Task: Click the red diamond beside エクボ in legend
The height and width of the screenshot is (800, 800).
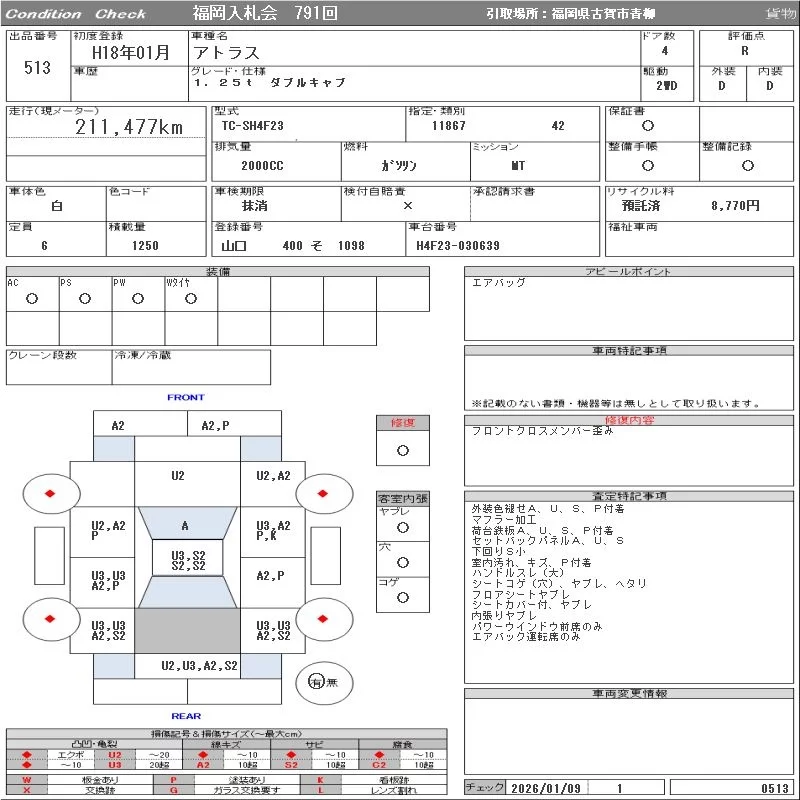Action: click(27, 755)
